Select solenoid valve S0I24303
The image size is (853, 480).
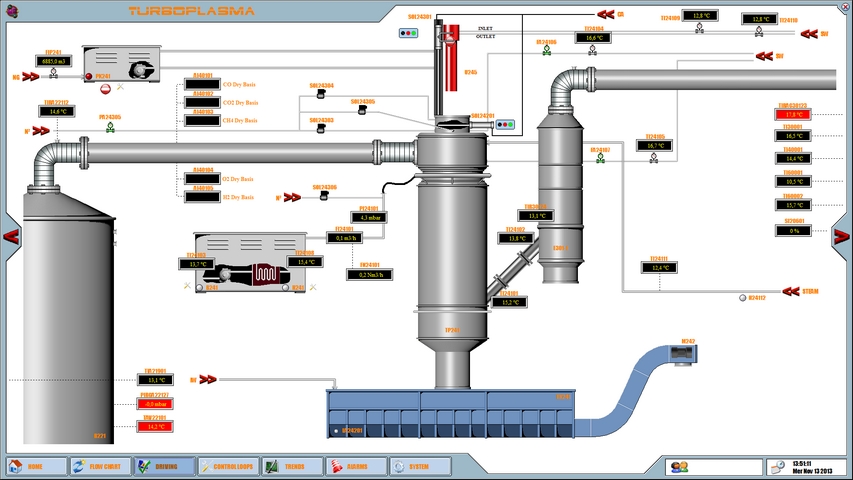tap(321, 128)
